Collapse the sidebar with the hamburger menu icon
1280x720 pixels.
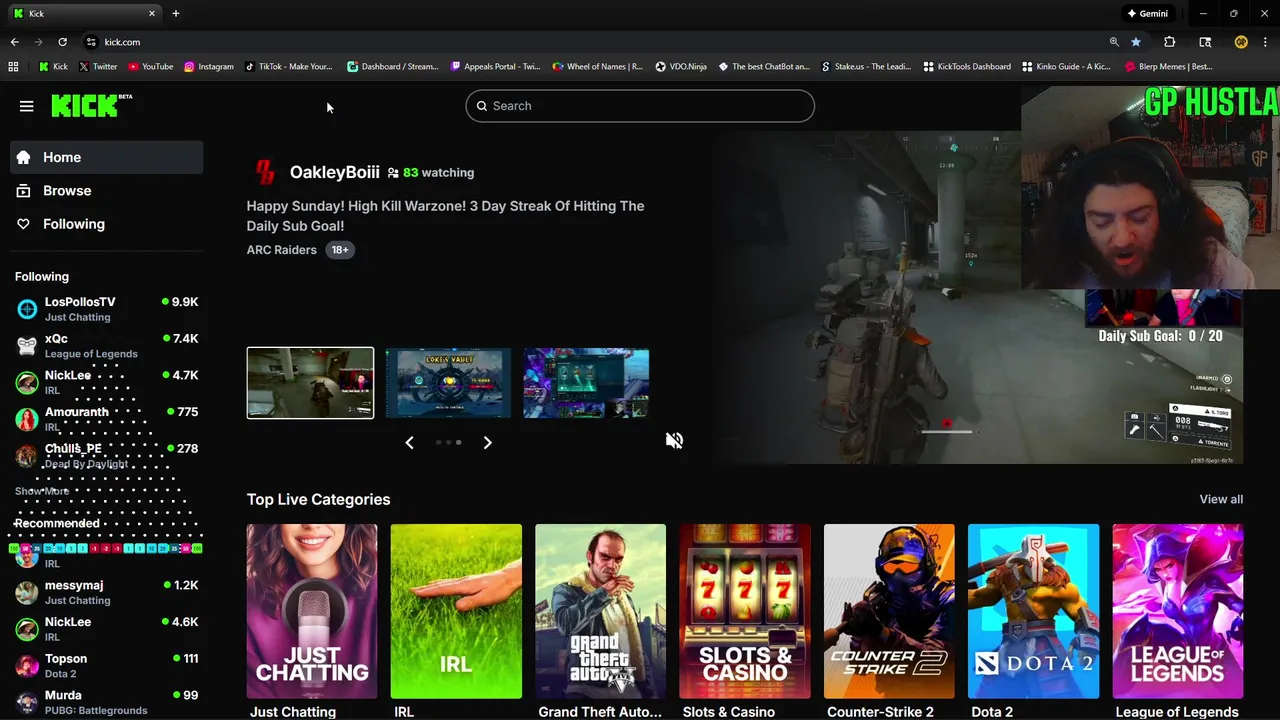pyautogui.click(x=27, y=106)
